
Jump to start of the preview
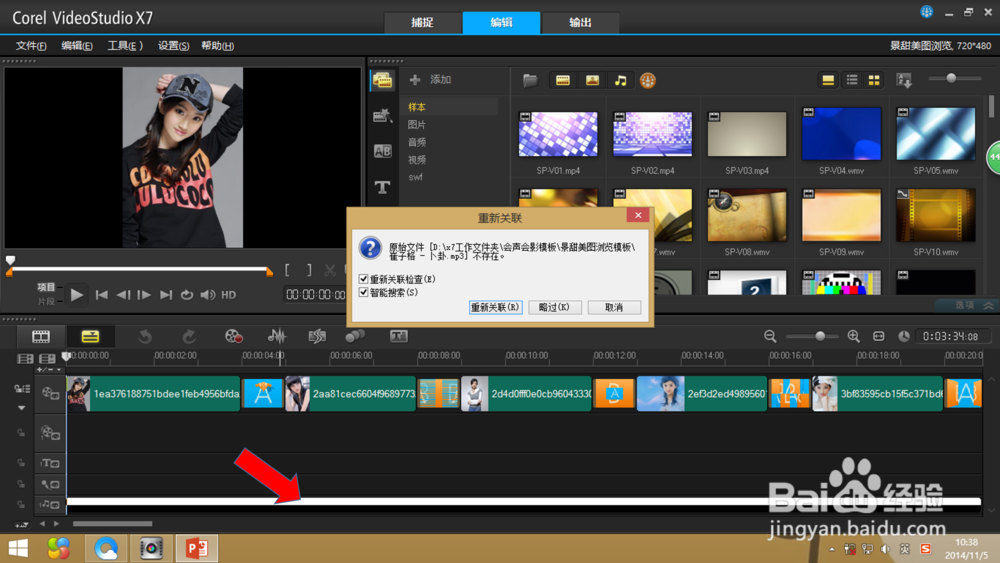101,295
